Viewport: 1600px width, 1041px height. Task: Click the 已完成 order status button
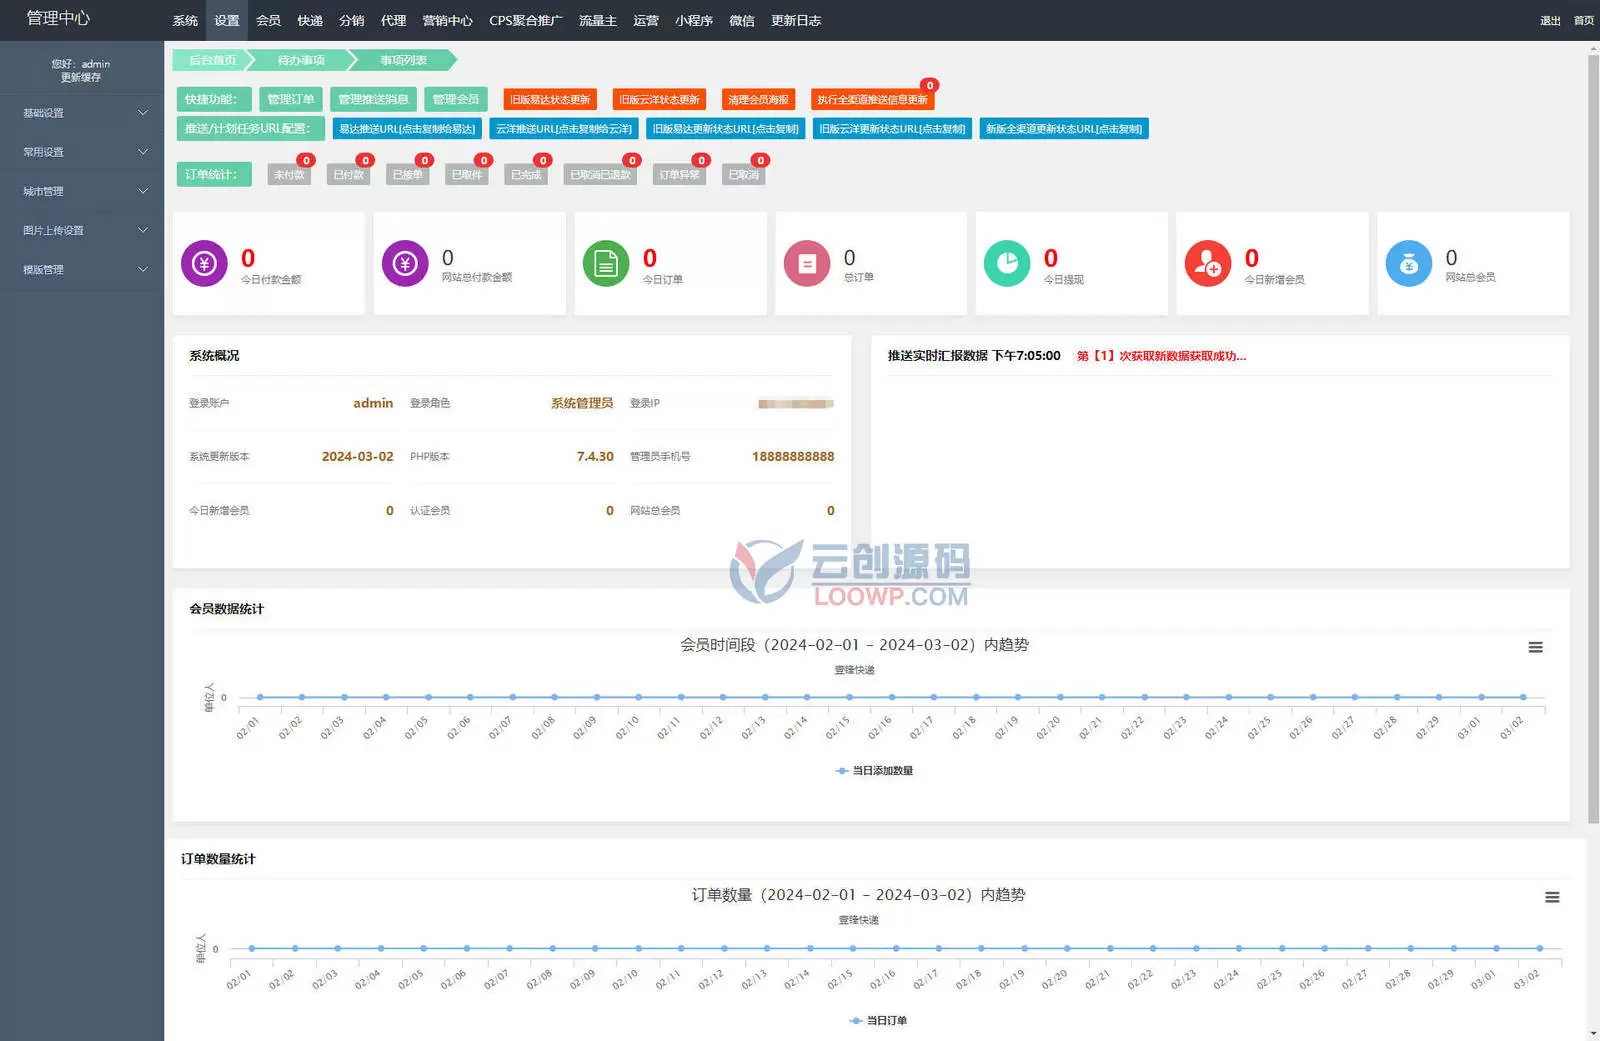click(526, 174)
